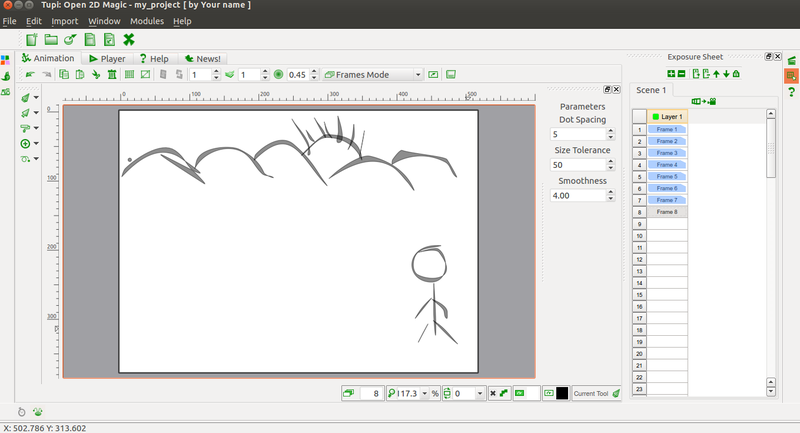Open the Frames Mode dropdown

tap(373, 74)
